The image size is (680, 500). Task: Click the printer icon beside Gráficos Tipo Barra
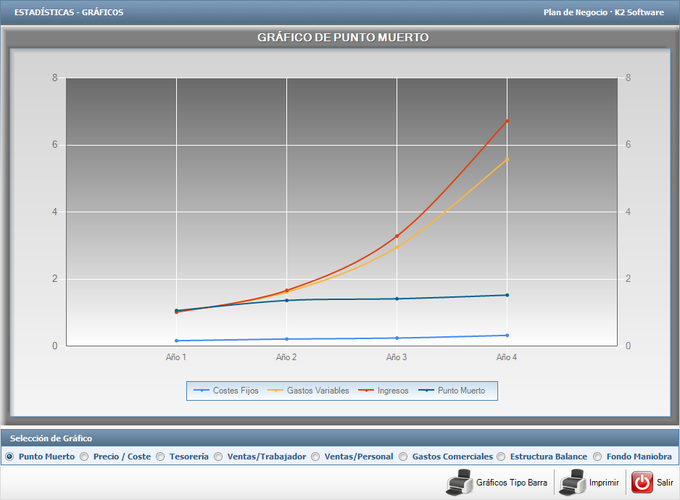coord(459,482)
